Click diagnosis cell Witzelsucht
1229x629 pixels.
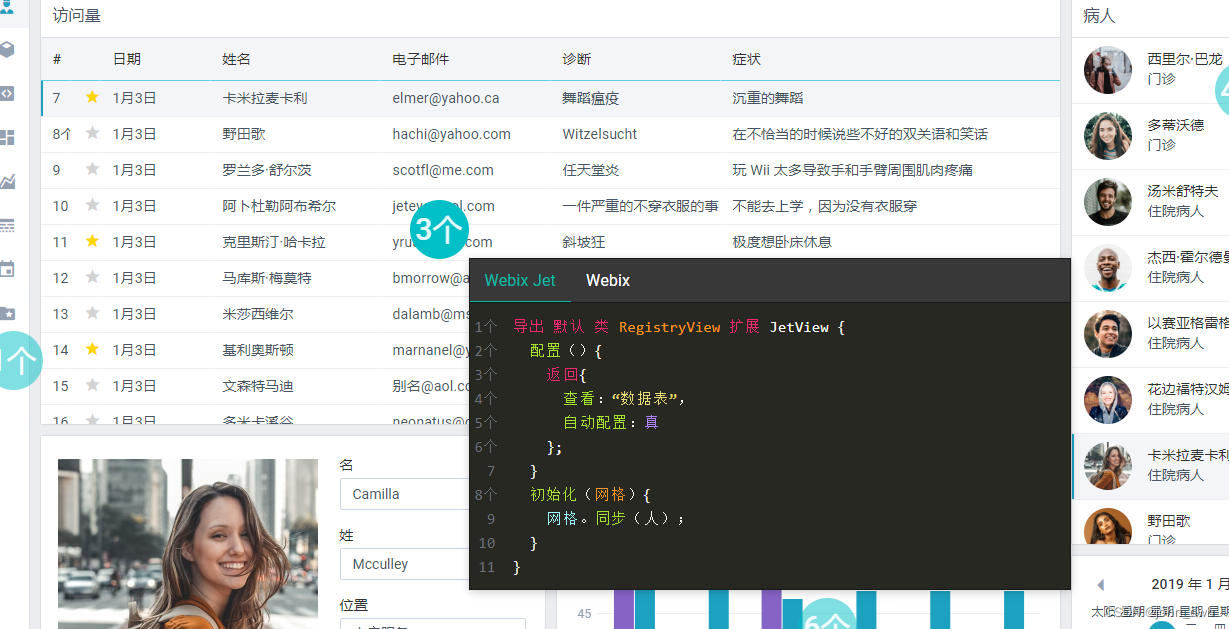(x=600, y=134)
